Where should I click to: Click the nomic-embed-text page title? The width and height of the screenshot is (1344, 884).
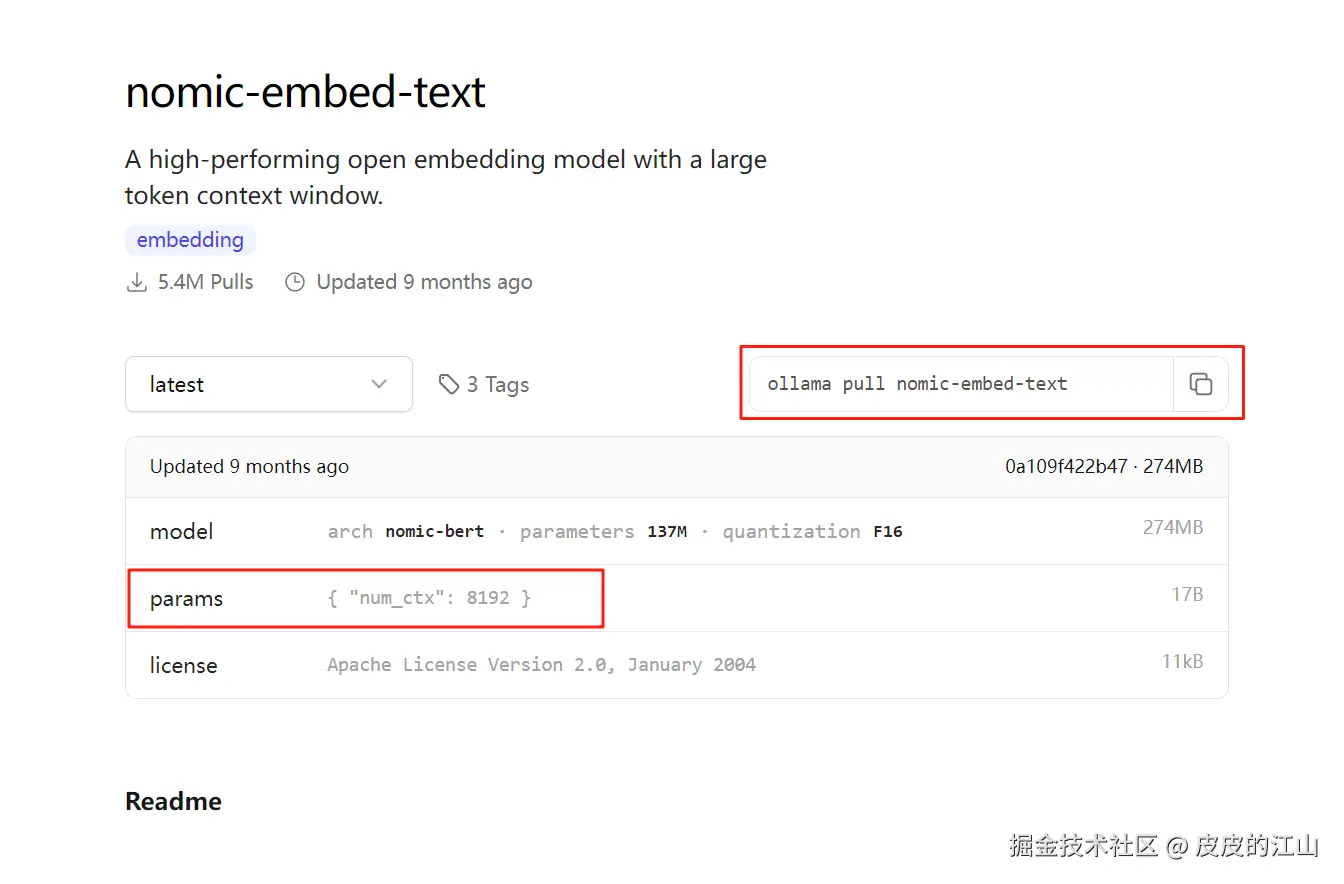click(306, 92)
